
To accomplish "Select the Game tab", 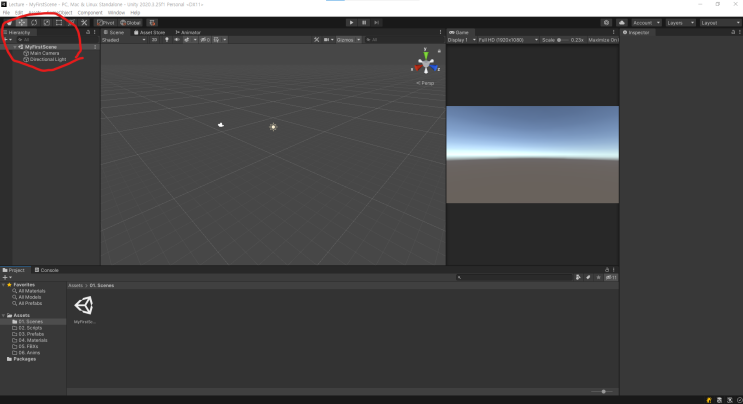I will (x=459, y=32).
